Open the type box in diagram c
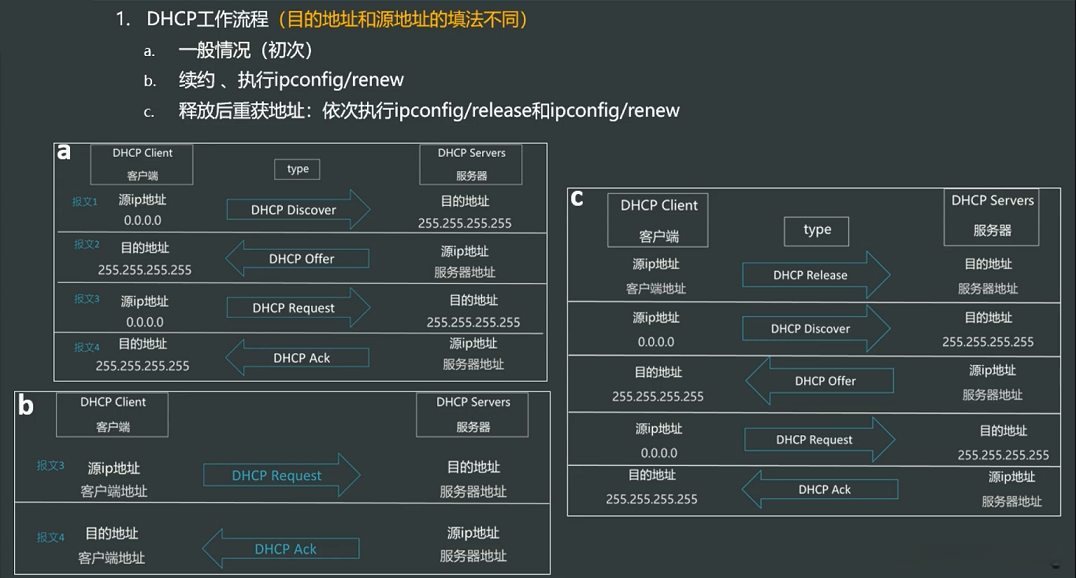Image resolution: width=1076 pixels, height=578 pixels. (816, 231)
